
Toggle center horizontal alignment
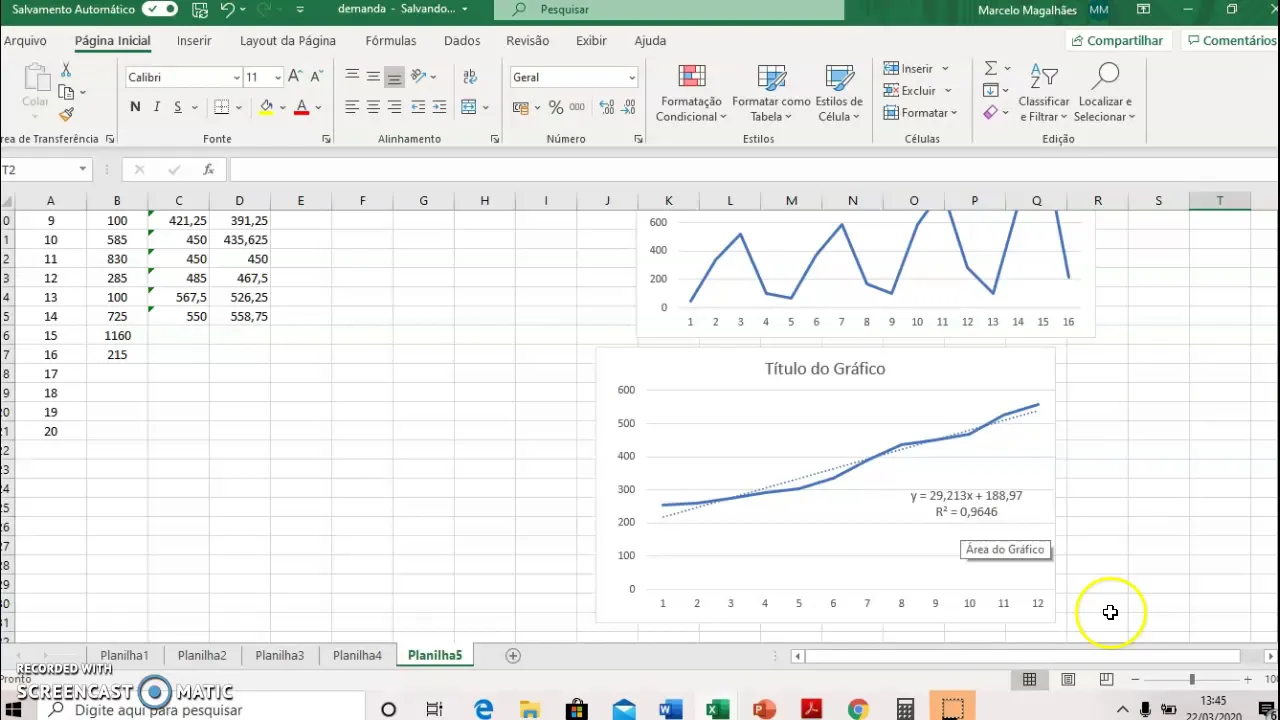pos(373,107)
